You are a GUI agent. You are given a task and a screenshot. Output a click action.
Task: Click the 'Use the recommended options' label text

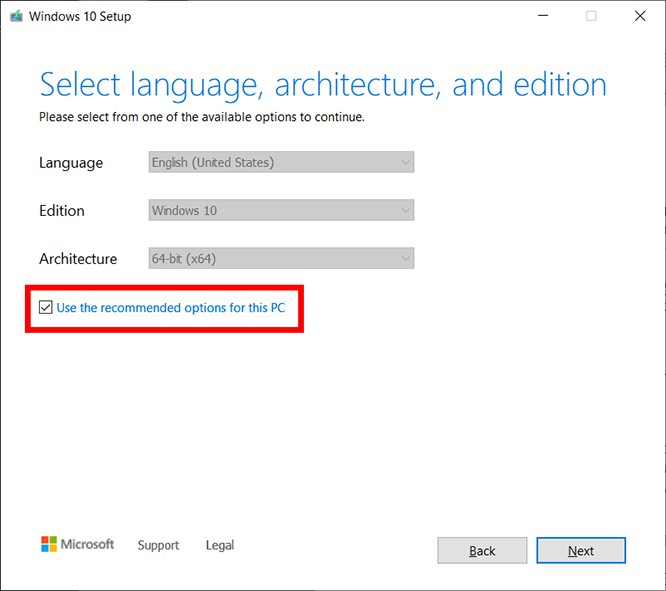point(170,308)
